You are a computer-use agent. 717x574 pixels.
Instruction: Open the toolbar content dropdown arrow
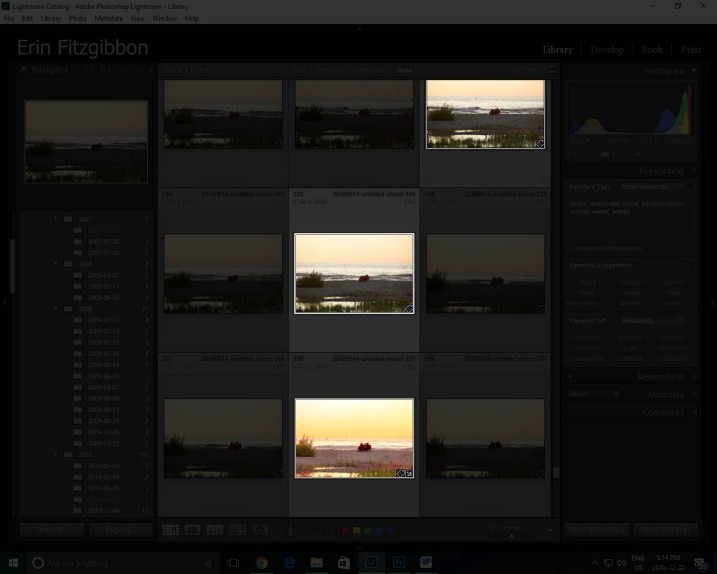[x=550, y=530]
